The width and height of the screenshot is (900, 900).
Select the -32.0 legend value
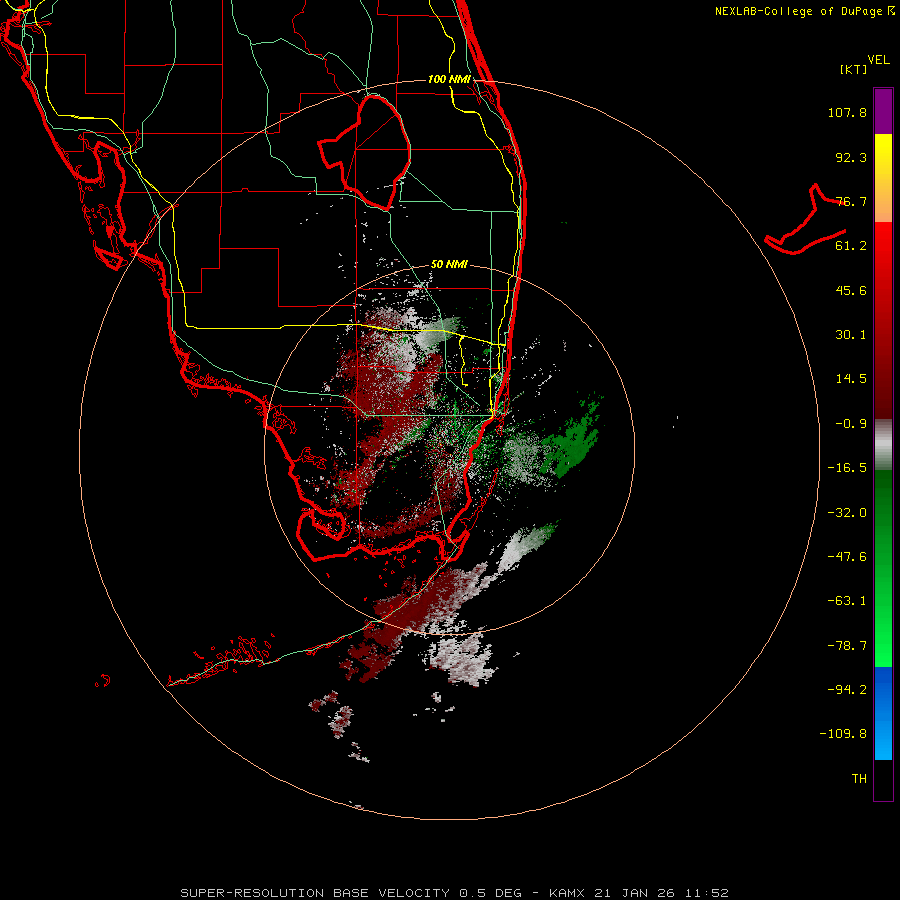pos(847,513)
